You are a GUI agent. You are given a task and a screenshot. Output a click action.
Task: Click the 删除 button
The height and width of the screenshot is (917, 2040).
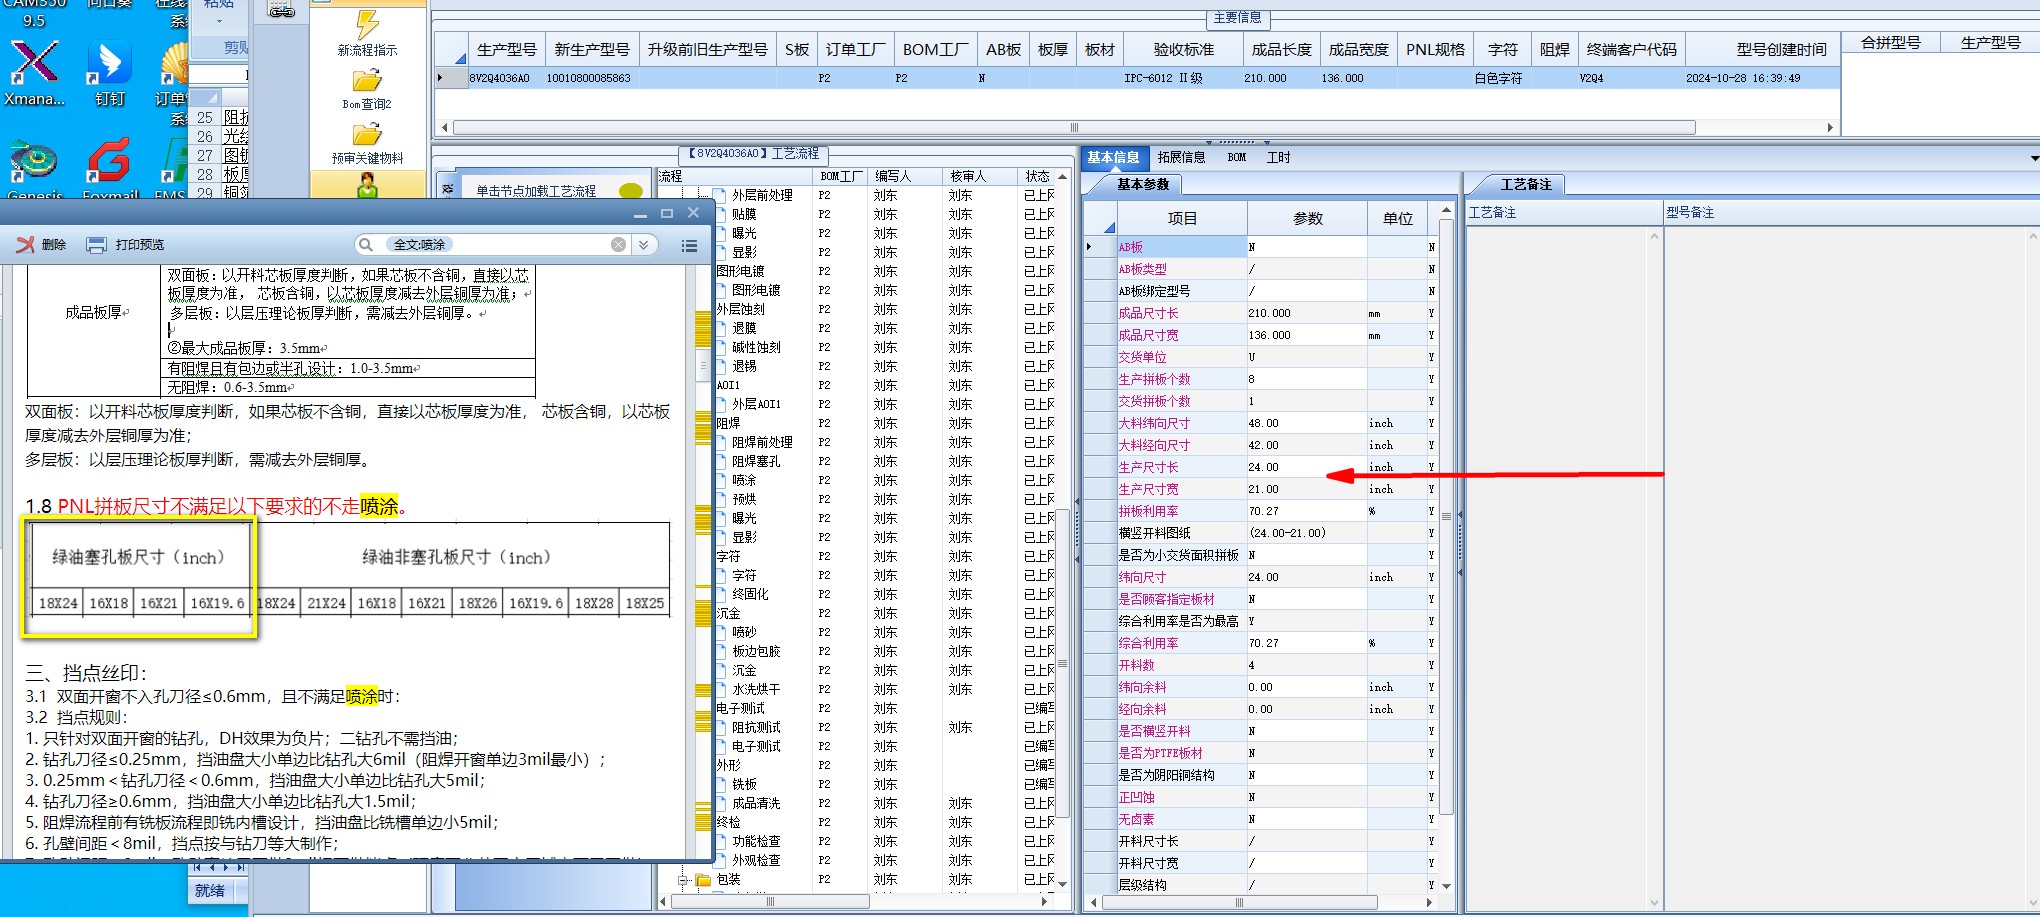pos(41,245)
